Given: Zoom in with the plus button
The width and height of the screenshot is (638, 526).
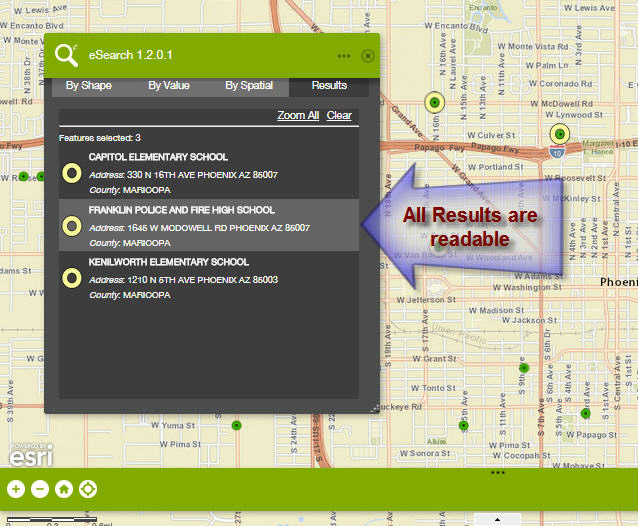Looking at the screenshot, I should (16, 489).
